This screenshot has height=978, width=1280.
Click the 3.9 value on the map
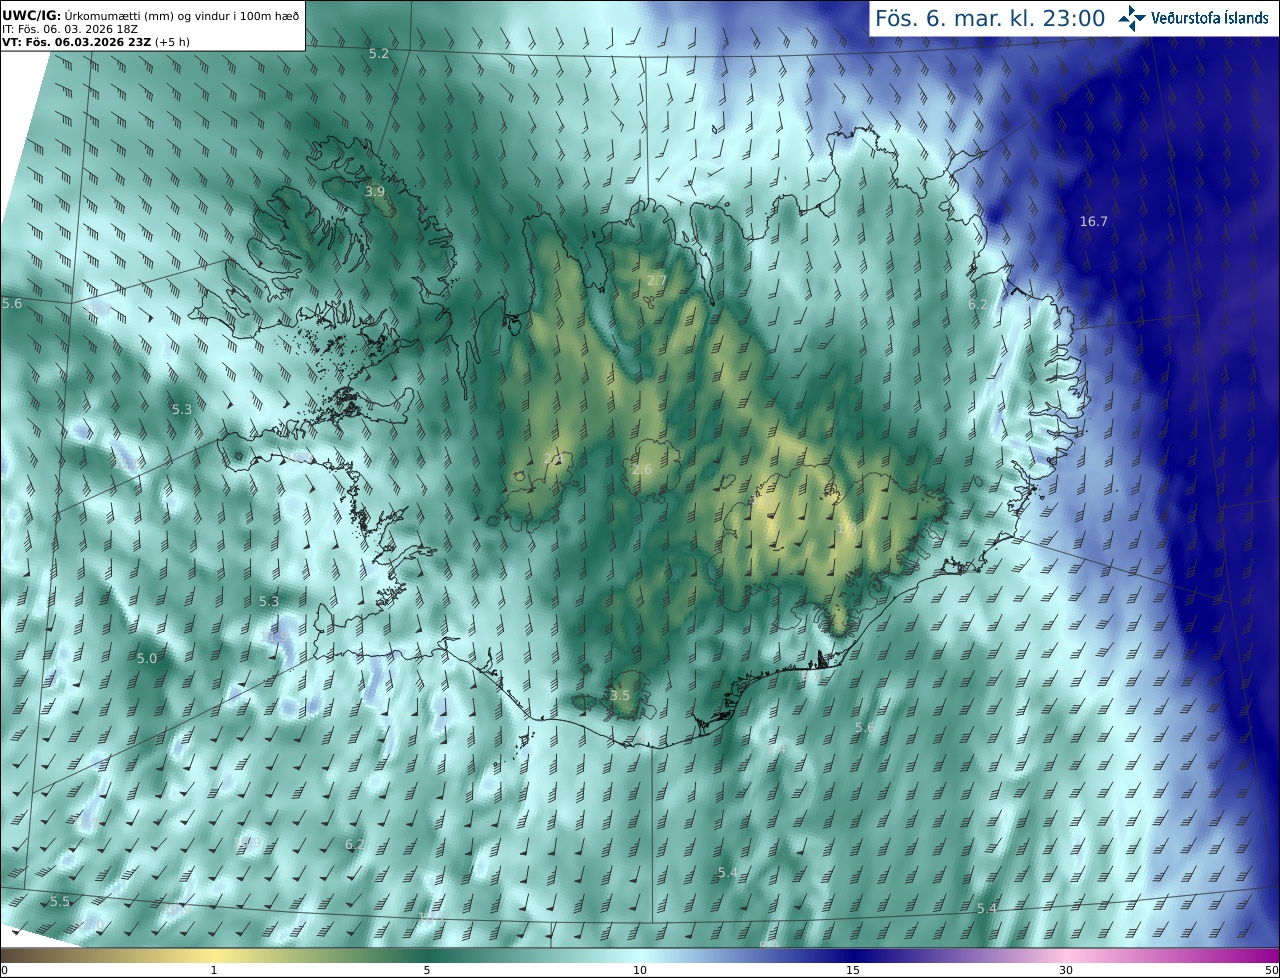[375, 191]
